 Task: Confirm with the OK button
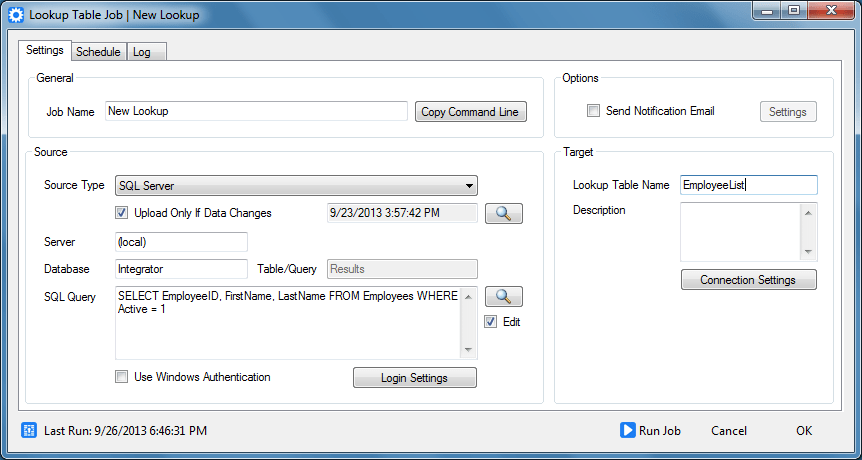click(x=804, y=431)
